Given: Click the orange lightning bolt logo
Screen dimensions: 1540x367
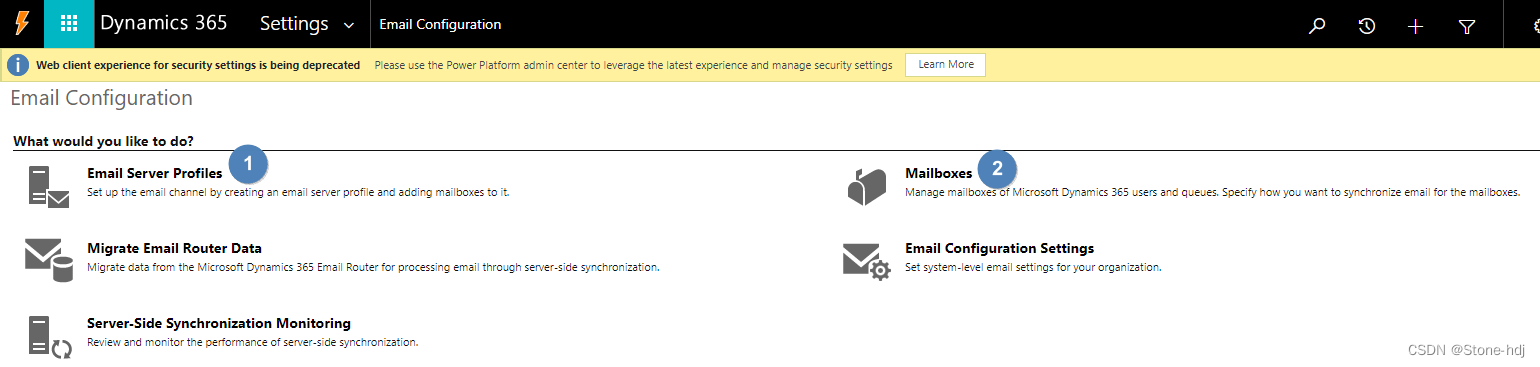Looking at the screenshot, I should [x=21, y=23].
